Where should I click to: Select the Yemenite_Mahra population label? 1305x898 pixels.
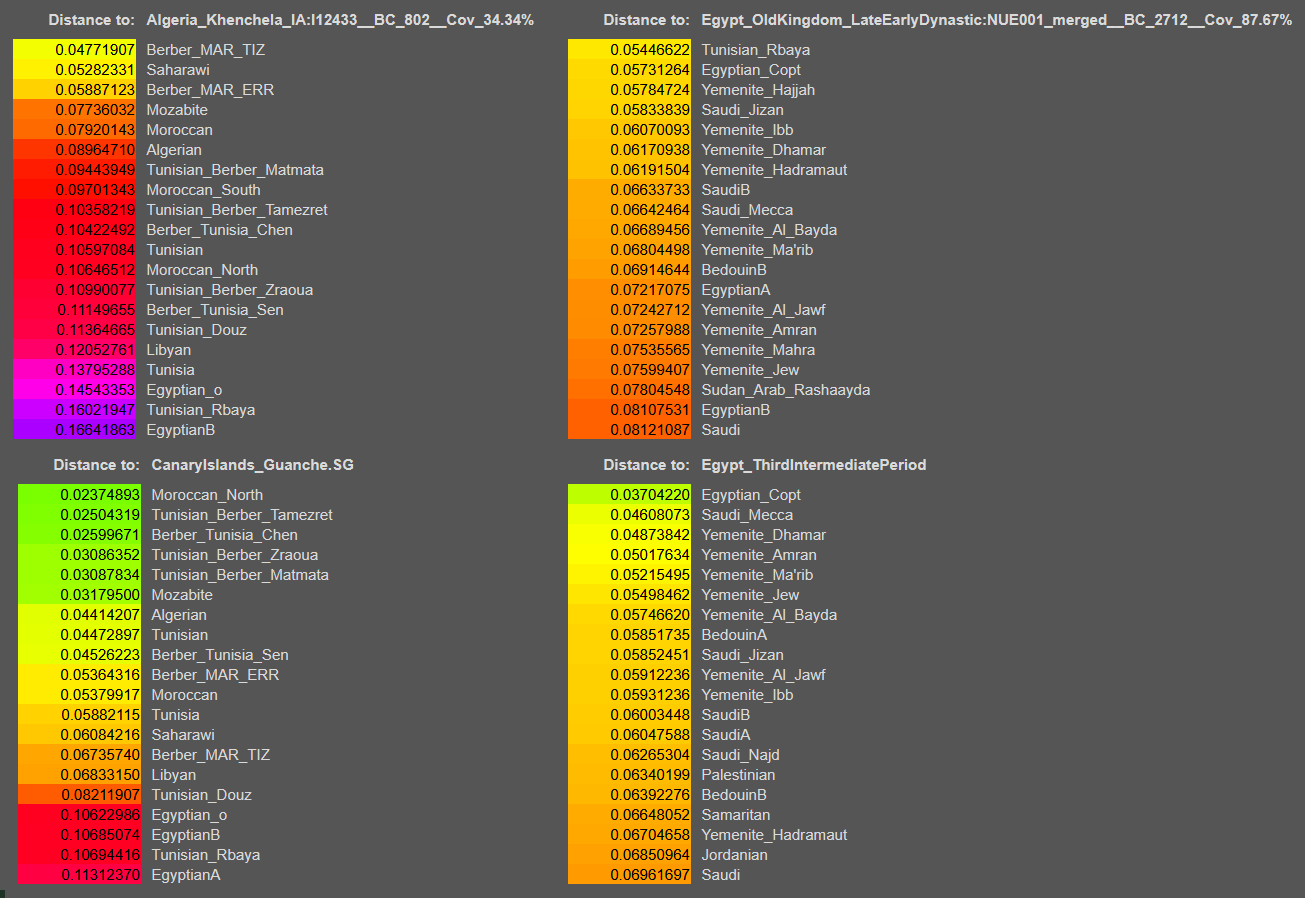point(758,350)
